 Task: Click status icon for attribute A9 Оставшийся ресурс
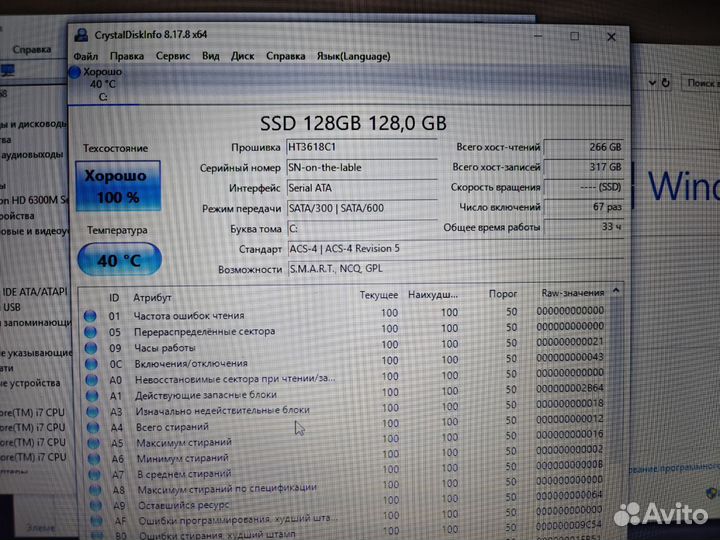[96, 506]
